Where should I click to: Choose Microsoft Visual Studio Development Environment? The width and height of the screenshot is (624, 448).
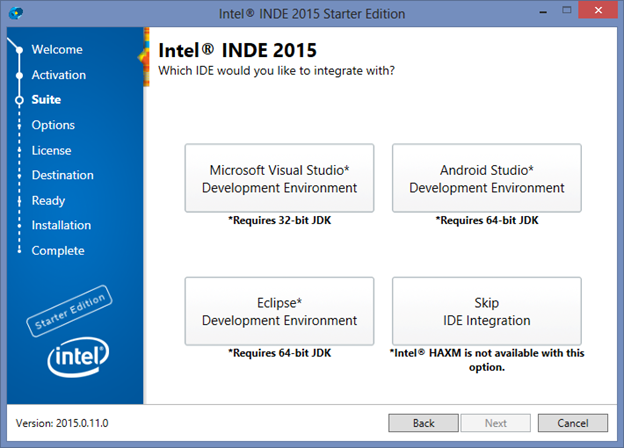[279, 178]
